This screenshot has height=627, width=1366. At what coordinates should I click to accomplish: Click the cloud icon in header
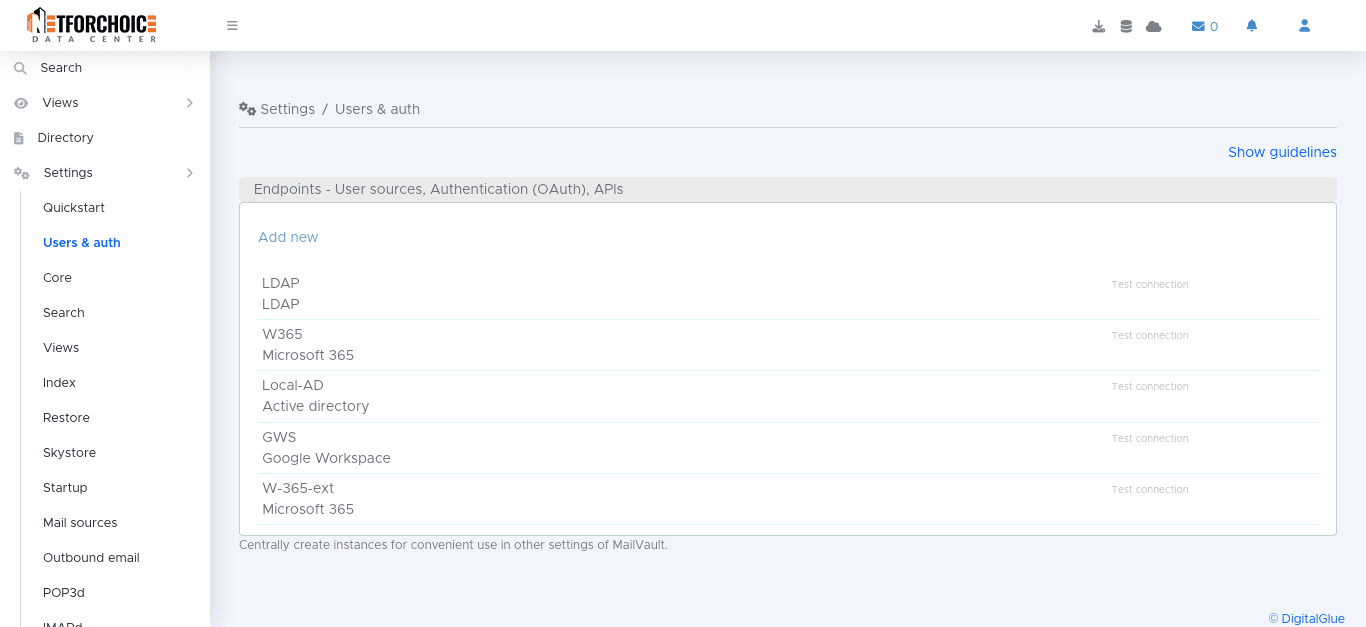[1153, 26]
